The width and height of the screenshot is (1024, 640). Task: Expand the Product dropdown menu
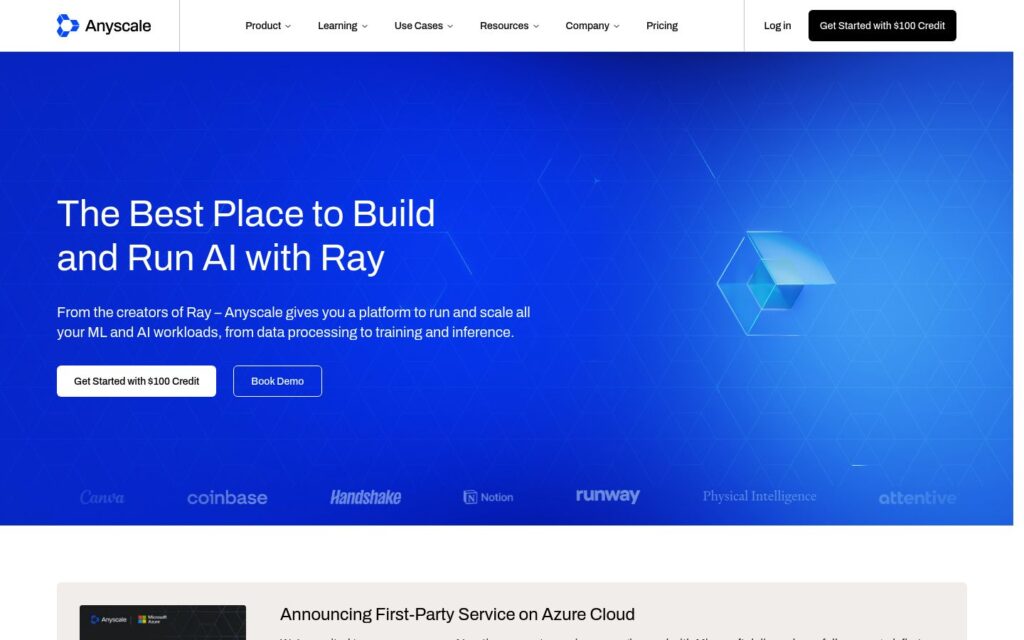point(268,25)
